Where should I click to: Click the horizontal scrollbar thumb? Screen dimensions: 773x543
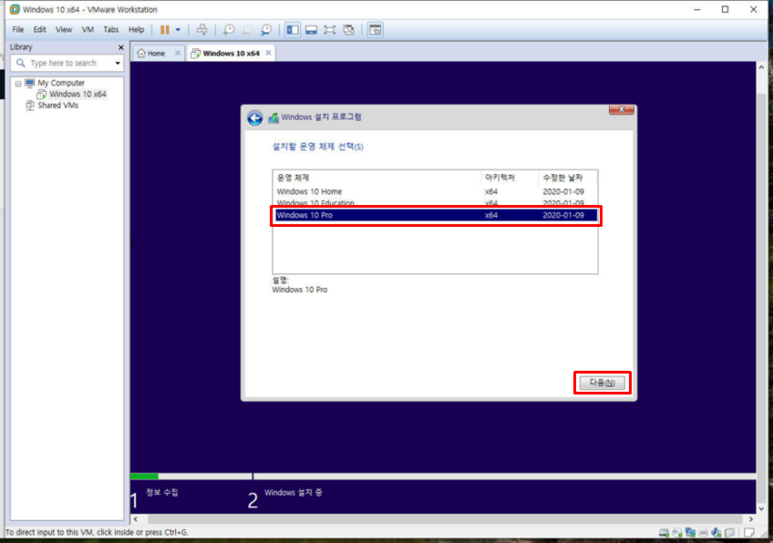coord(445,519)
